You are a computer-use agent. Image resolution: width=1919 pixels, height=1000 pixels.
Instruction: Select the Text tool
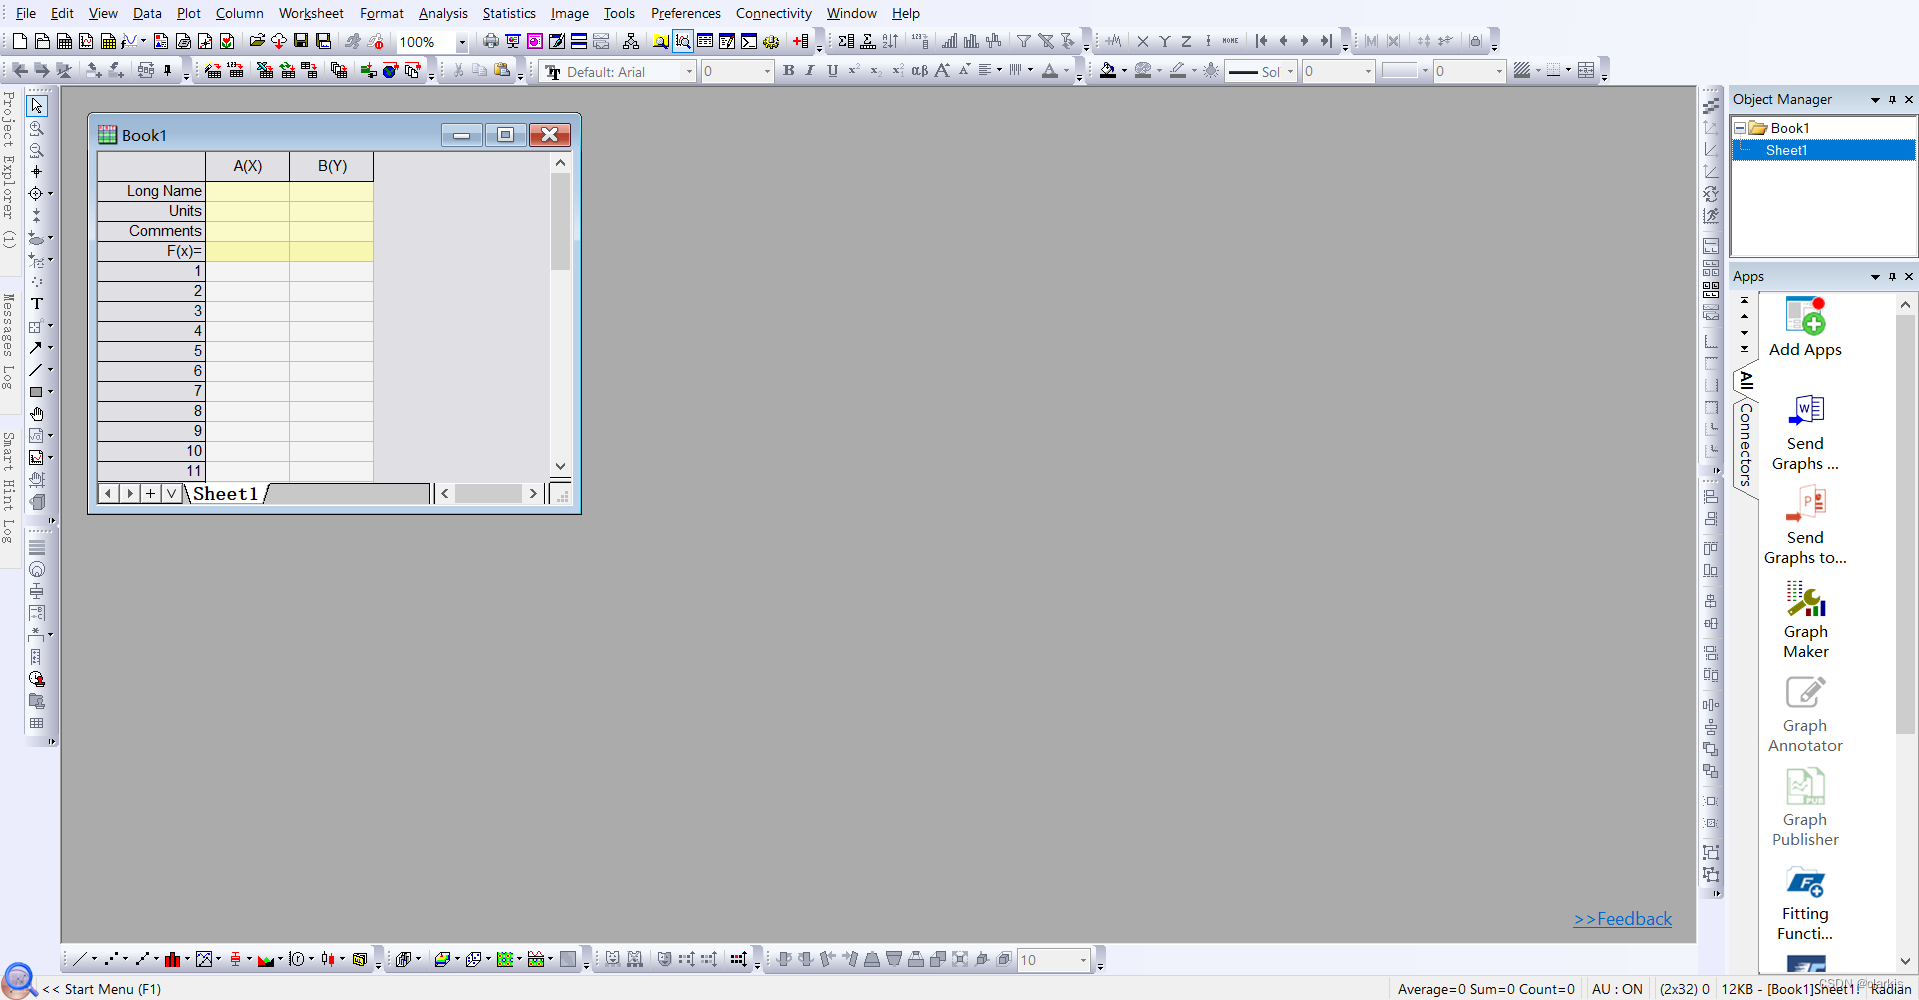[37, 304]
